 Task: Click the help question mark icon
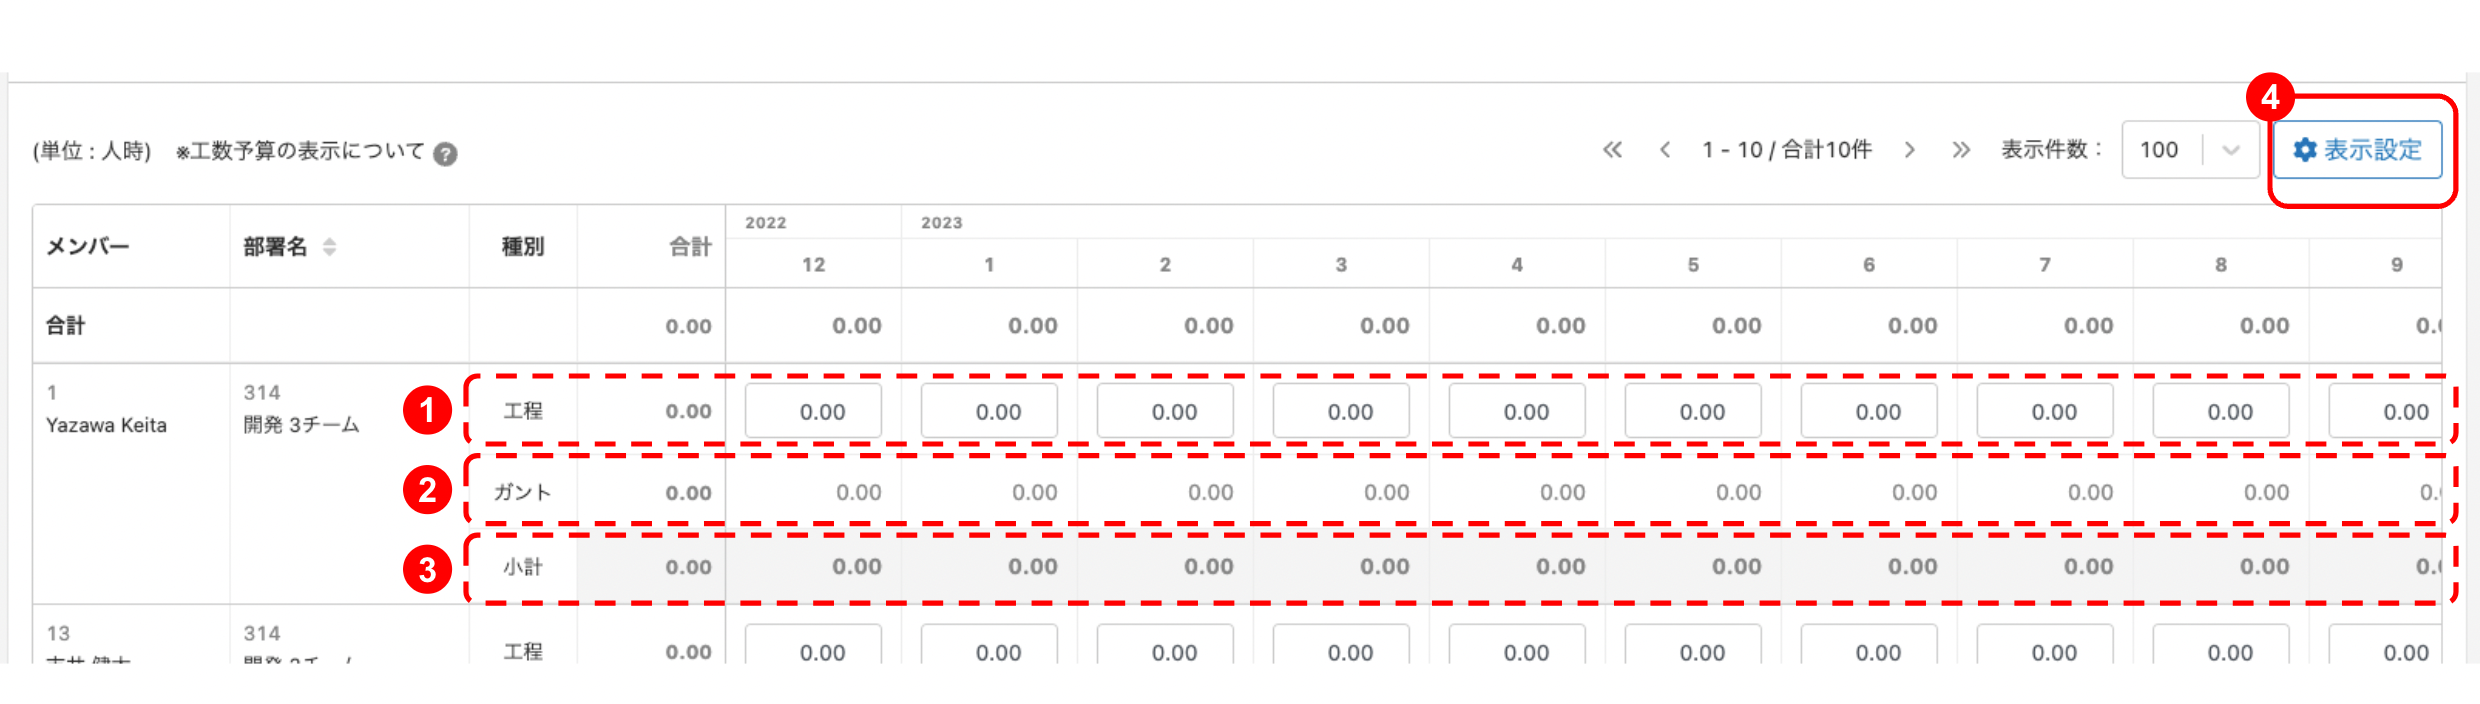coord(446,153)
